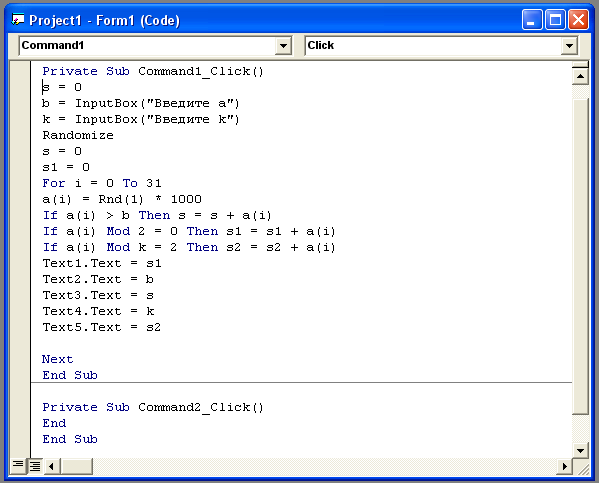
Task: Open the Click procedure dropdown
Action: pyautogui.click(x=569, y=46)
